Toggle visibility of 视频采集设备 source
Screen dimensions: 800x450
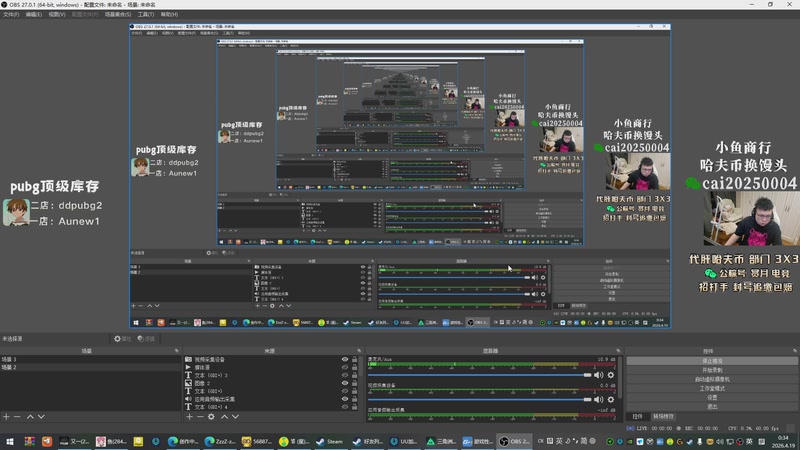pyautogui.click(x=345, y=360)
